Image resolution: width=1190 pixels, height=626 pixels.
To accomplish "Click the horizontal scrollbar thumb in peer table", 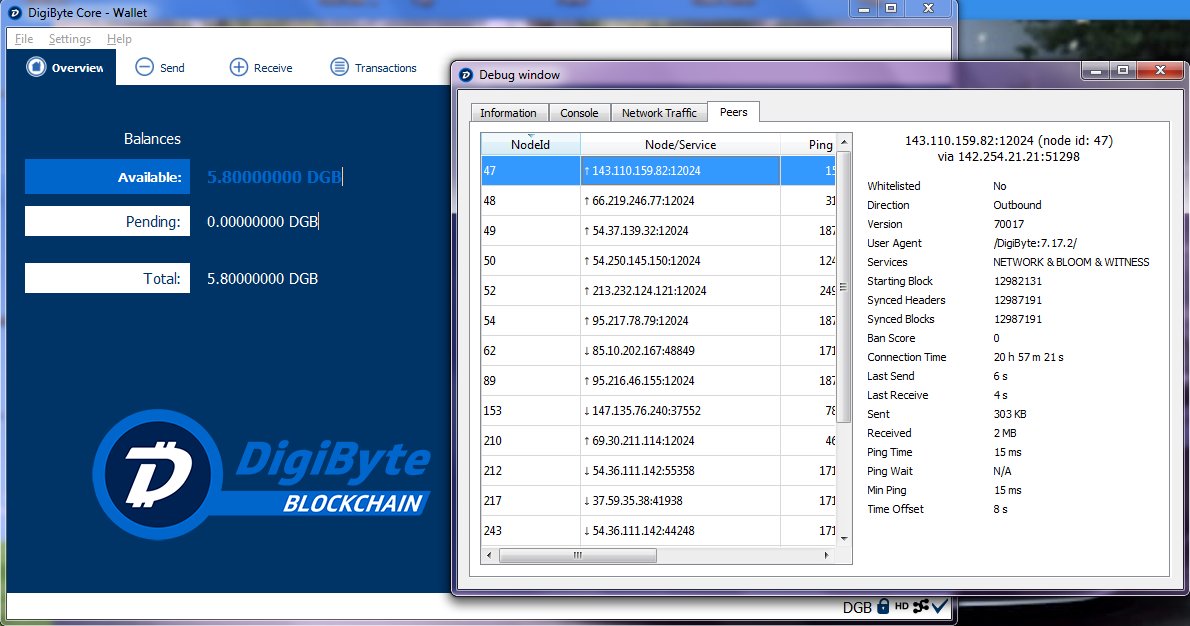I will point(578,555).
